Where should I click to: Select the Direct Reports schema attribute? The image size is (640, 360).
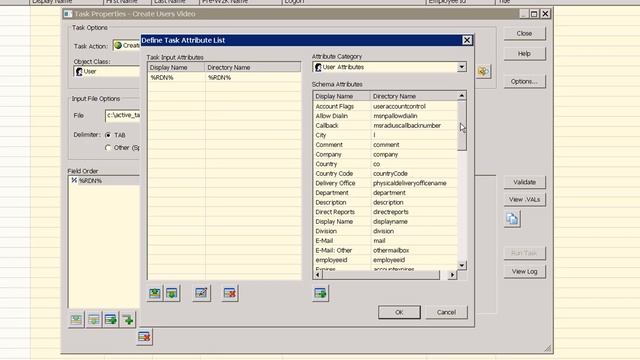(385, 212)
